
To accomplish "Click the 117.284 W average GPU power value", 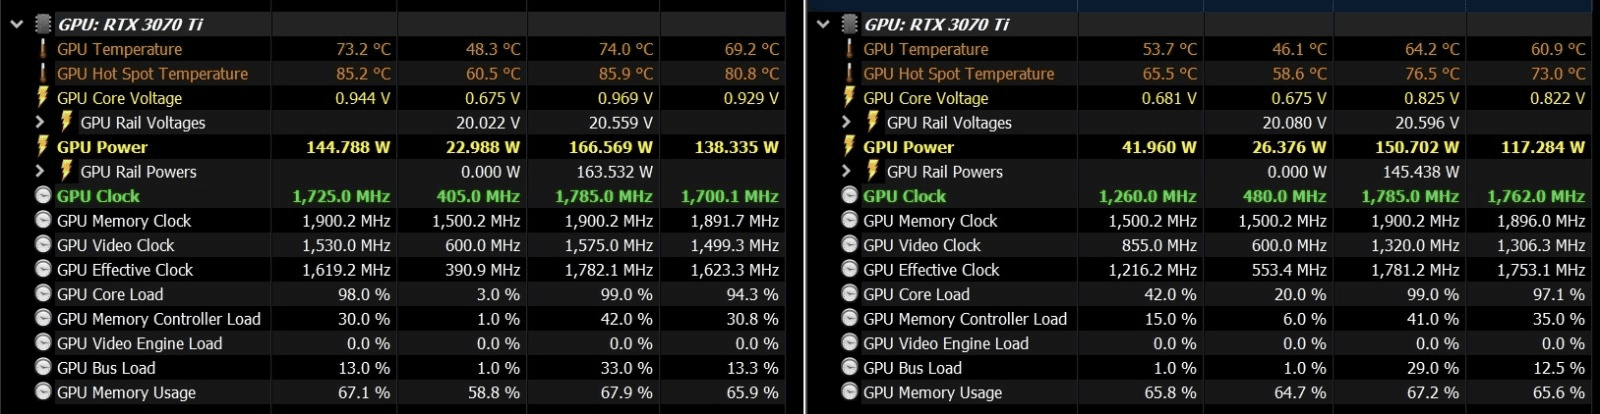I will click(1542, 147).
